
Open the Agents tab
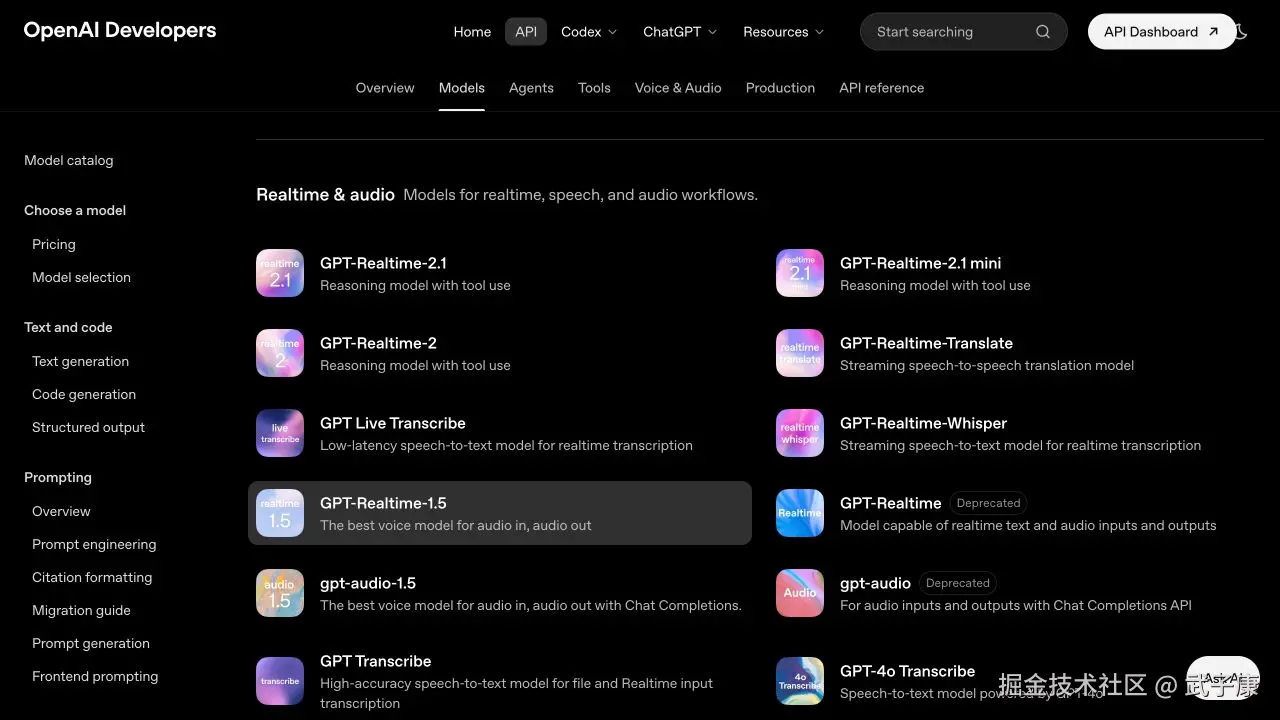click(x=531, y=88)
